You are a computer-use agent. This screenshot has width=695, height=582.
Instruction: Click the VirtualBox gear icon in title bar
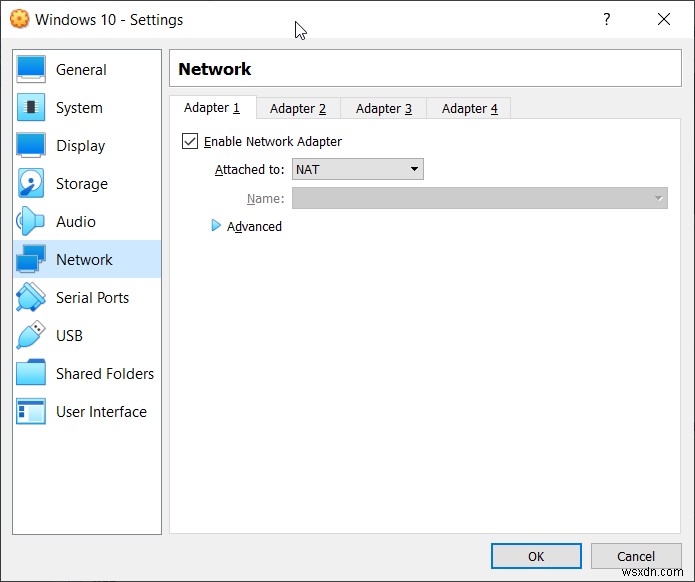(19, 19)
